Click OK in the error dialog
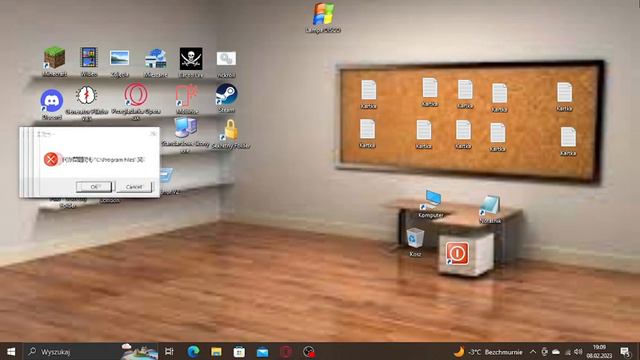This screenshot has width=640, height=360. click(94, 187)
